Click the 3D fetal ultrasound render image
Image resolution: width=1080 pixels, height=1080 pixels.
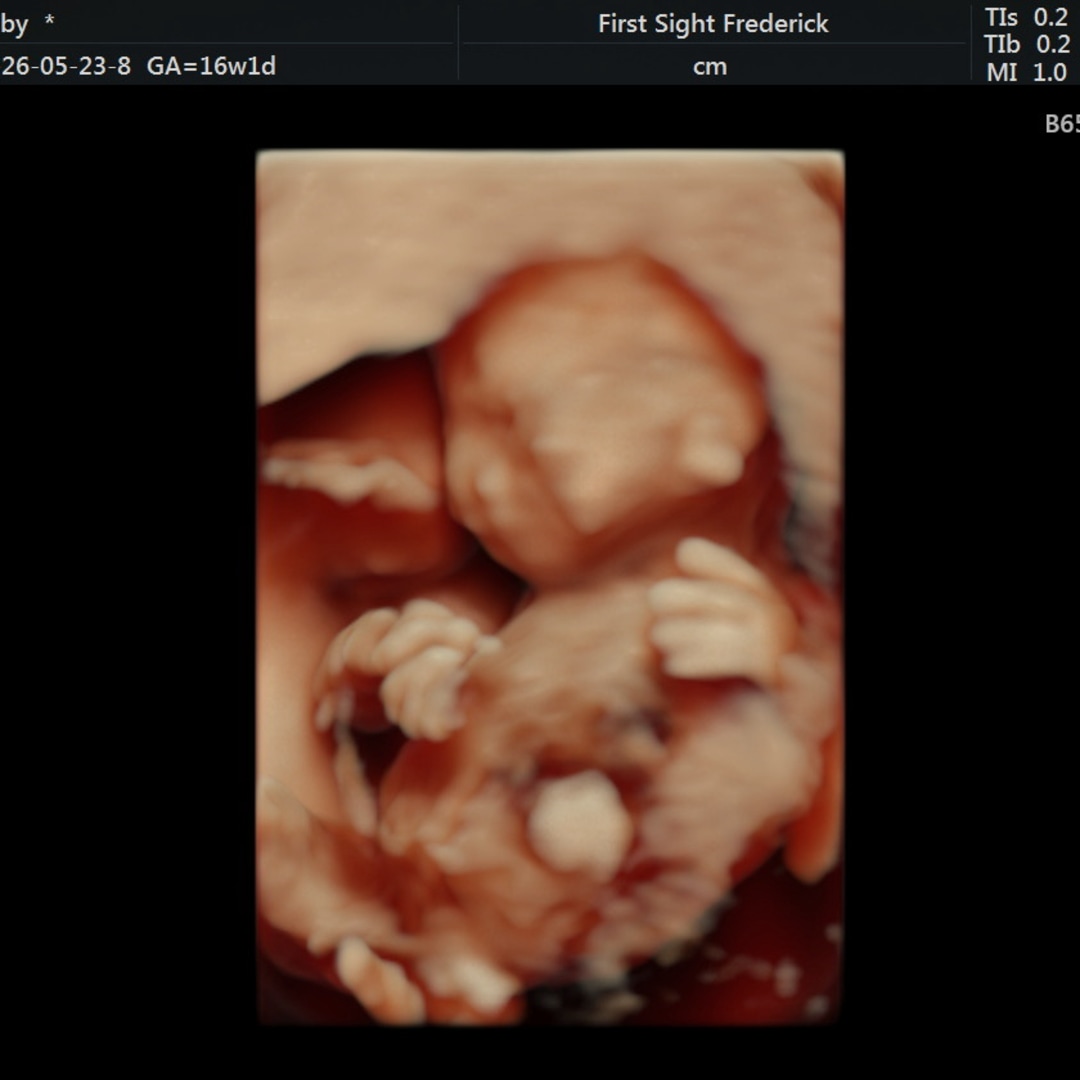[x=550, y=588]
